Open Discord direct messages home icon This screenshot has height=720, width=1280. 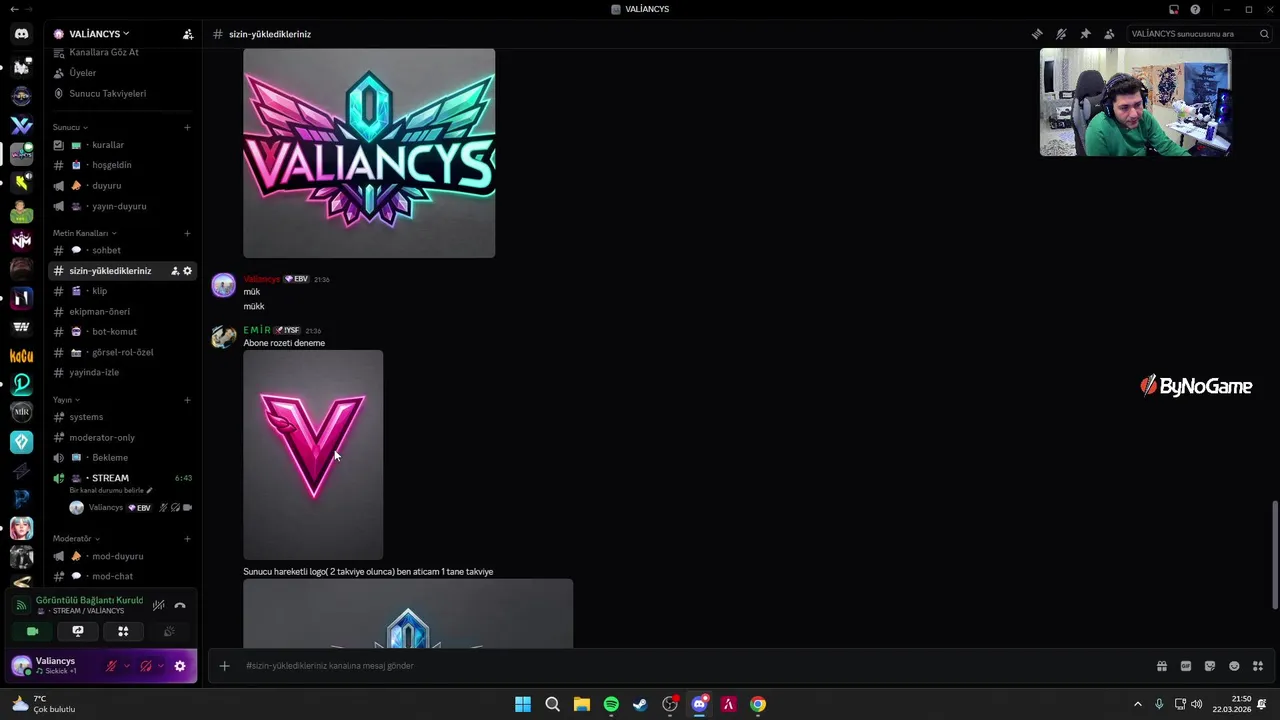click(21, 34)
